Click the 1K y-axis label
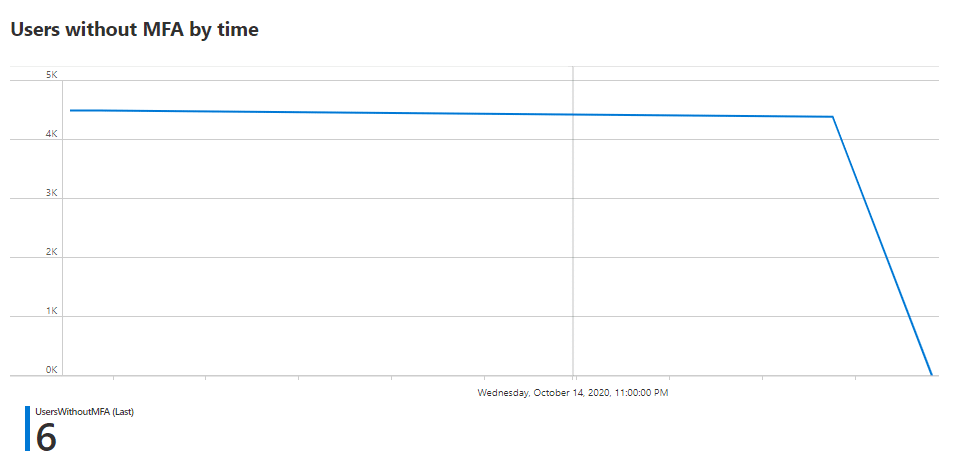The image size is (953, 472). coord(52,310)
